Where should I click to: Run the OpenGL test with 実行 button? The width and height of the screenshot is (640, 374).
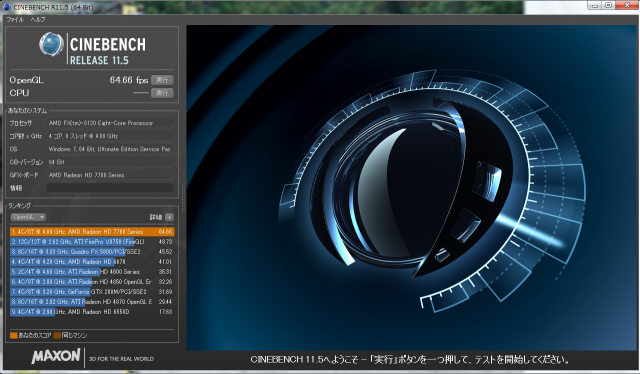pyautogui.click(x=162, y=80)
